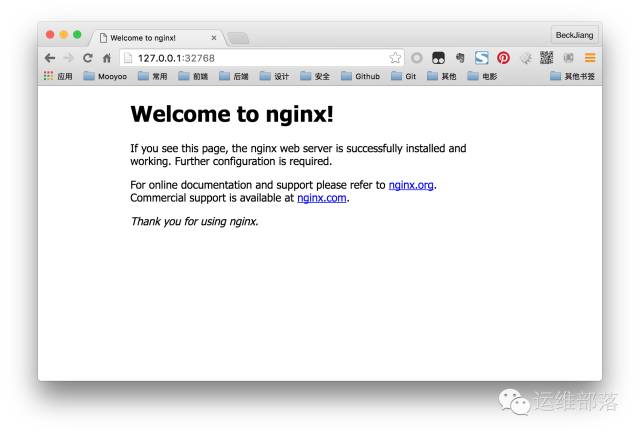Minimize the window with the yellow button
Screen dimensions: 640x435
click(64, 35)
